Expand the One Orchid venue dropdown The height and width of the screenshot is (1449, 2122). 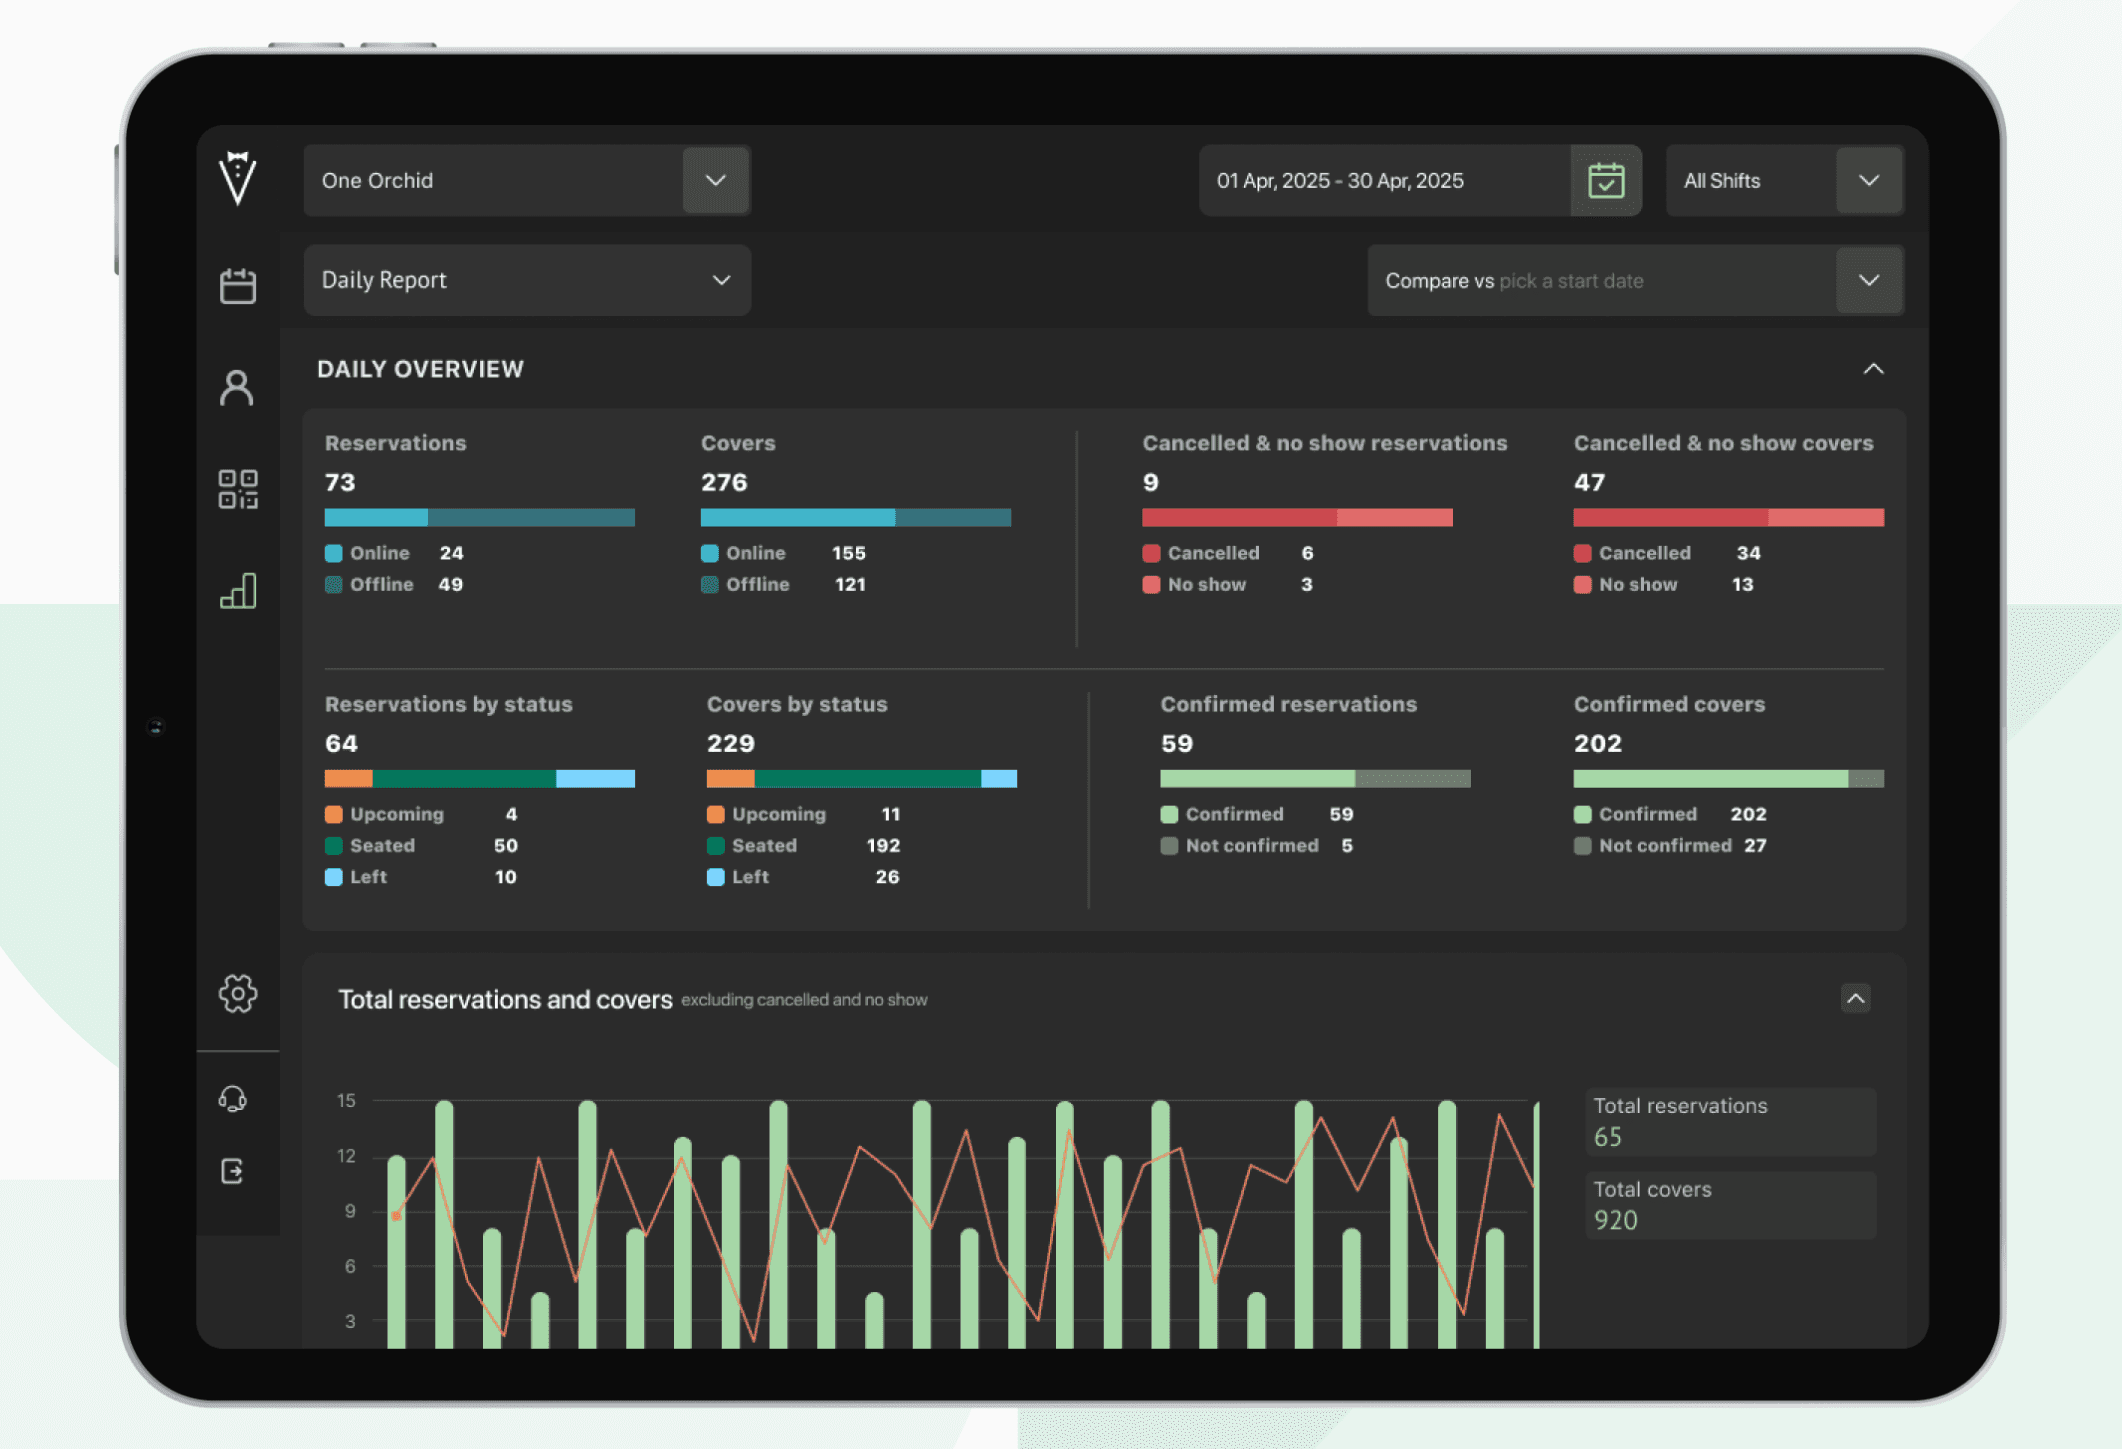(x=715, y=181)
